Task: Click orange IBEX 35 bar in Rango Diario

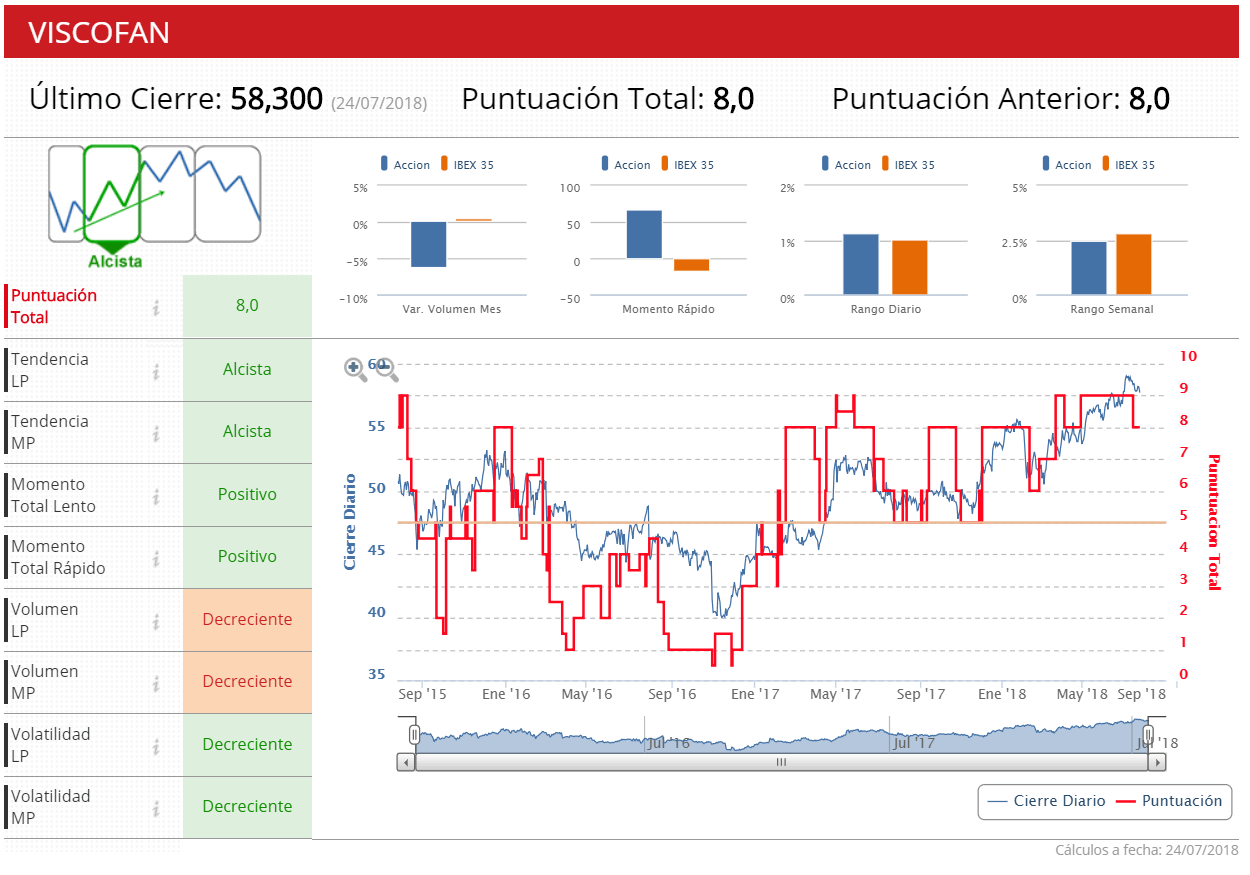Action: 910,268
